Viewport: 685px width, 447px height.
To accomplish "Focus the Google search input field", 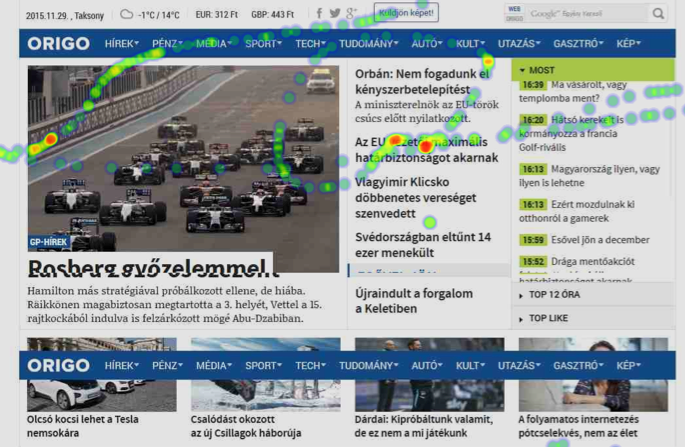I will click(x=586, y=14).
